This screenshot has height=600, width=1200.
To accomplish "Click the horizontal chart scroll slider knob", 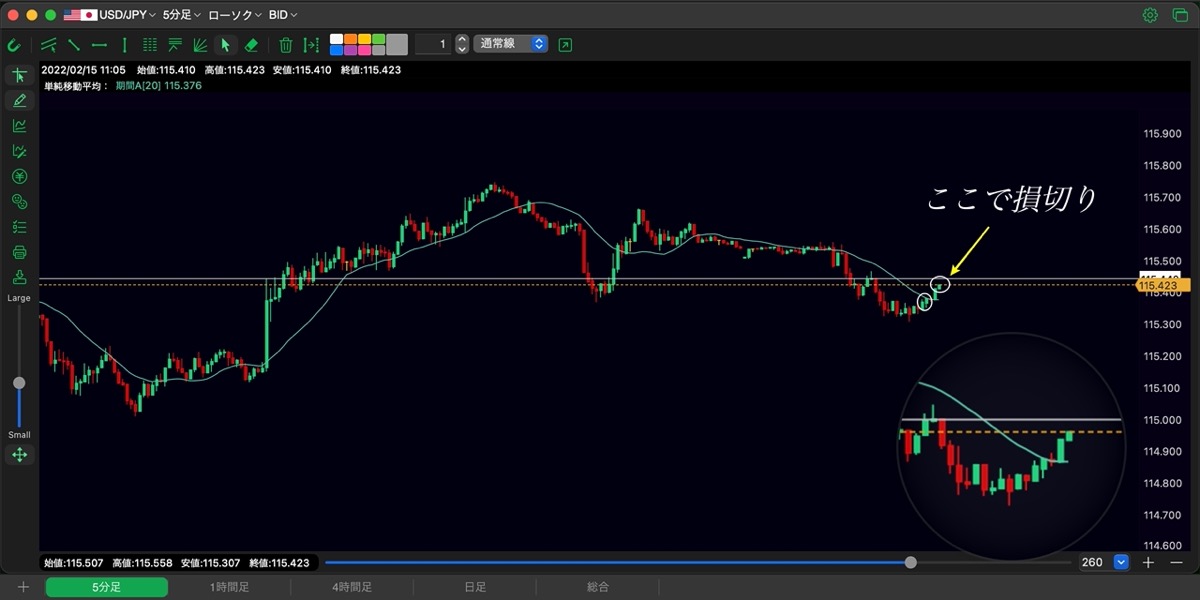I will point(911,562).
